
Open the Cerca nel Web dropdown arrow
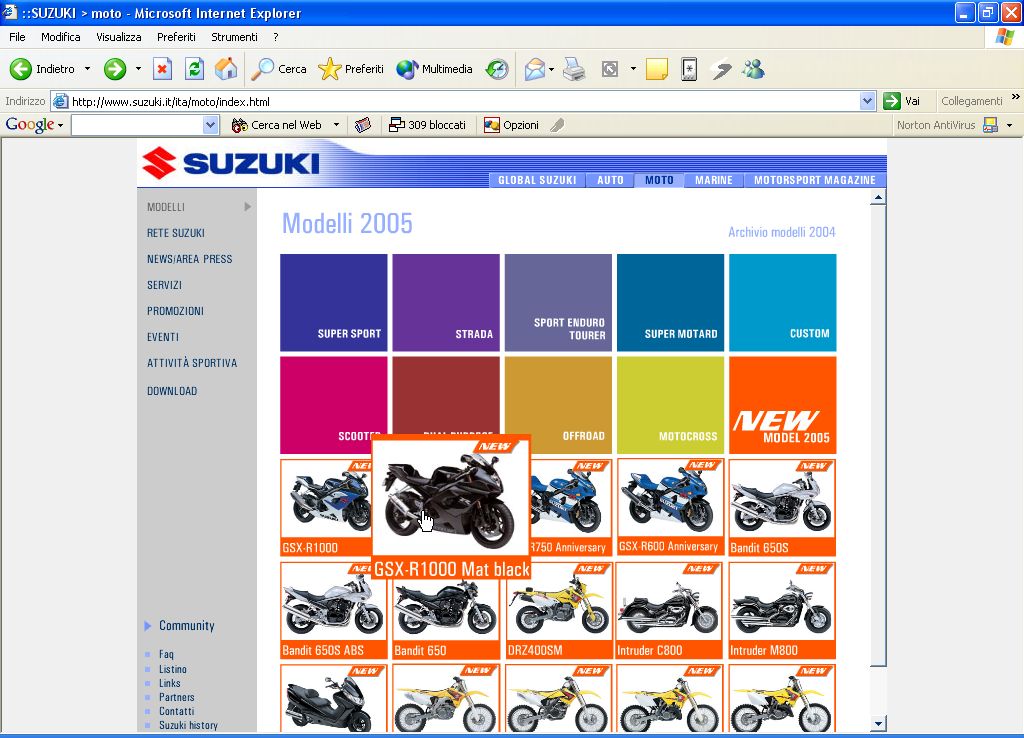[336, 125]
